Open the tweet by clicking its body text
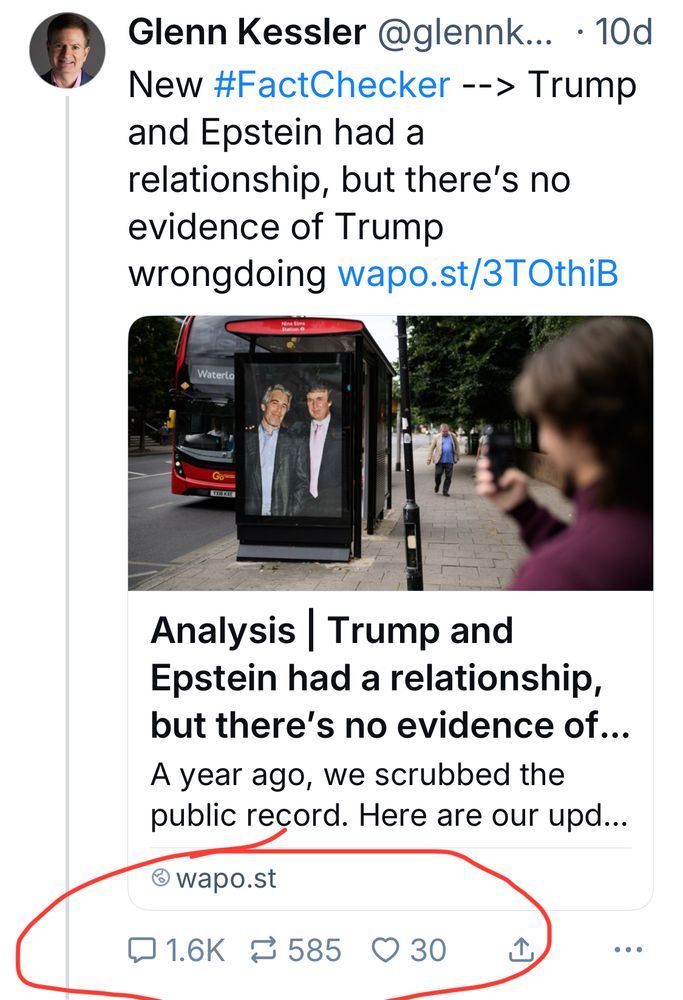This screenshot has height=1000, width=683. 382,179
